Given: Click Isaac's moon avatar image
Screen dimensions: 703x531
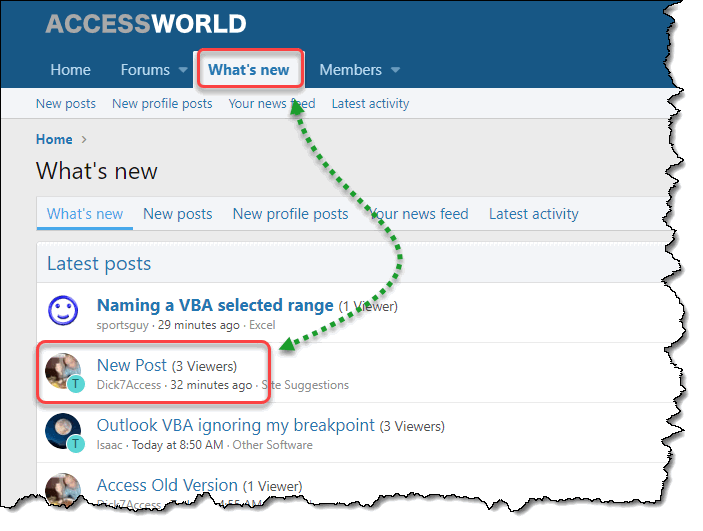Looking at the screenshot, I should point(63,431).
